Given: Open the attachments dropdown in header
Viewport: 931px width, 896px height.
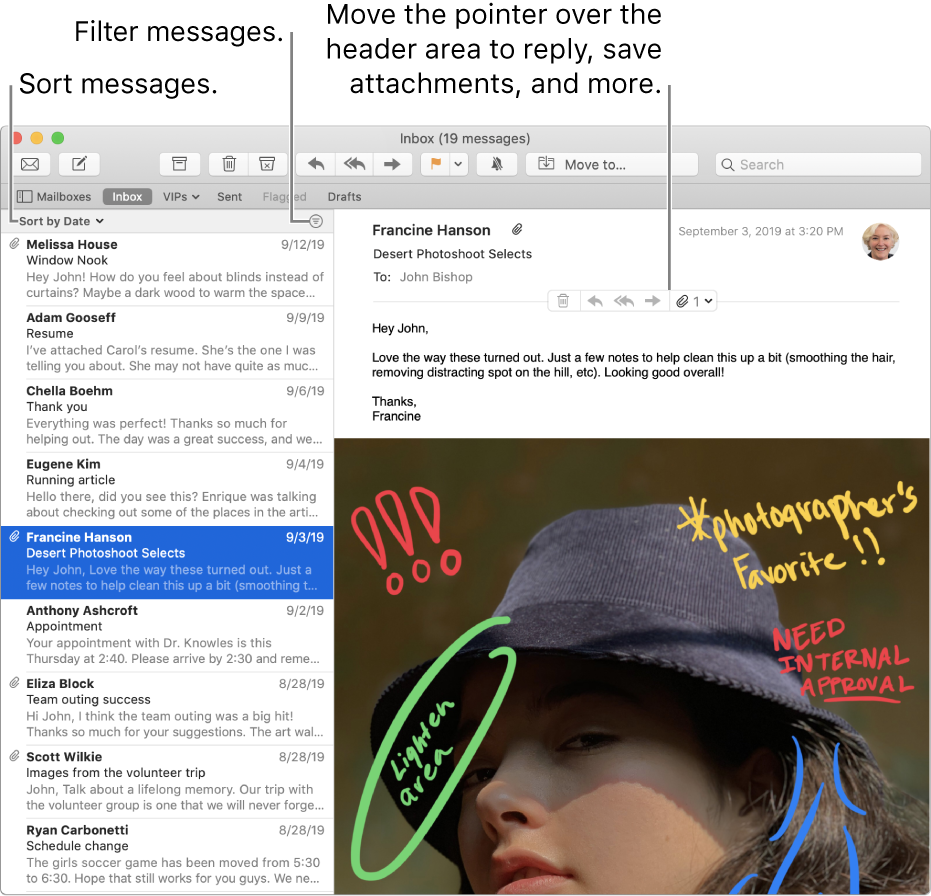Looking at the screenshot, I should (694, 301).
